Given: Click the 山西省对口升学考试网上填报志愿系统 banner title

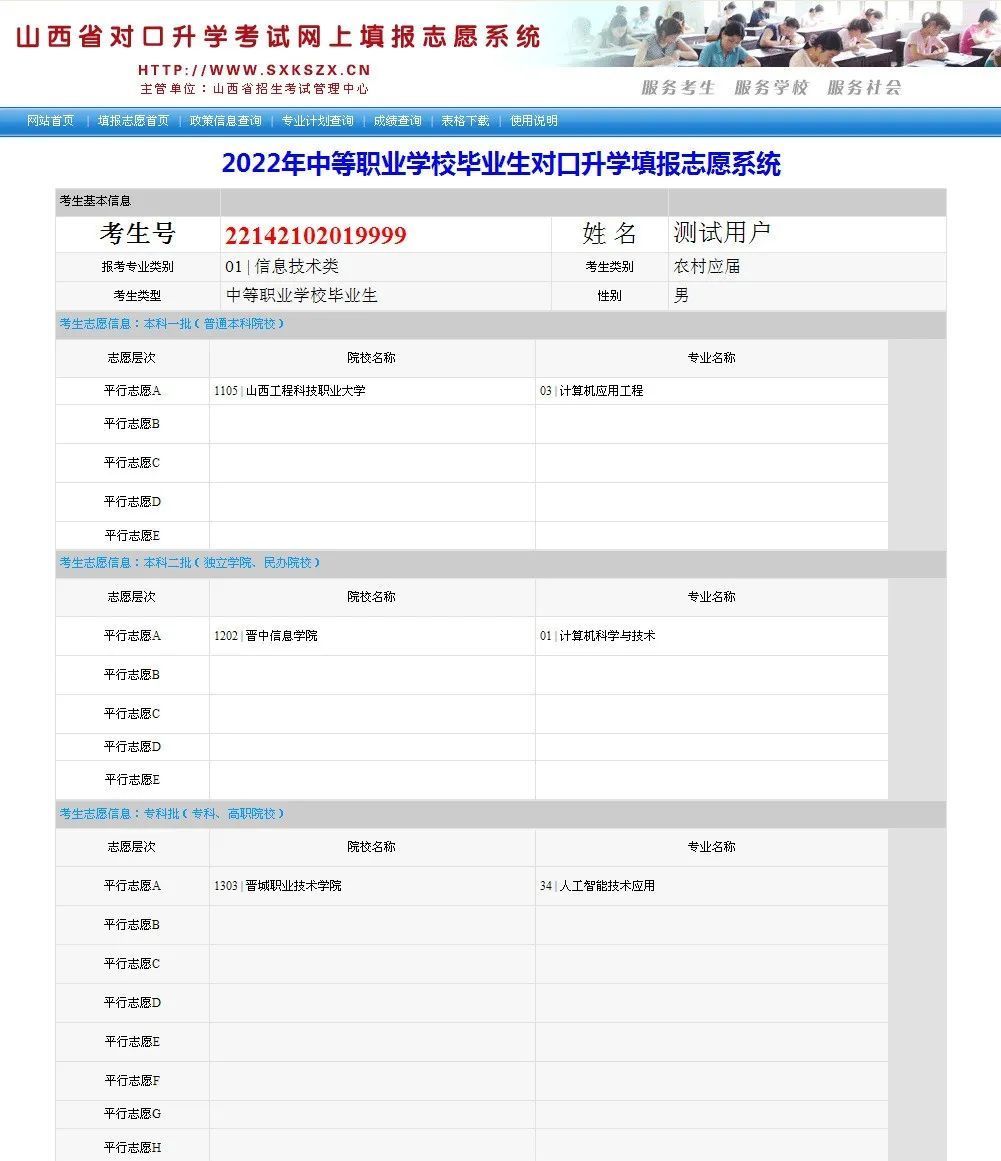Looking at the screenshot, I should coord(278,36).
